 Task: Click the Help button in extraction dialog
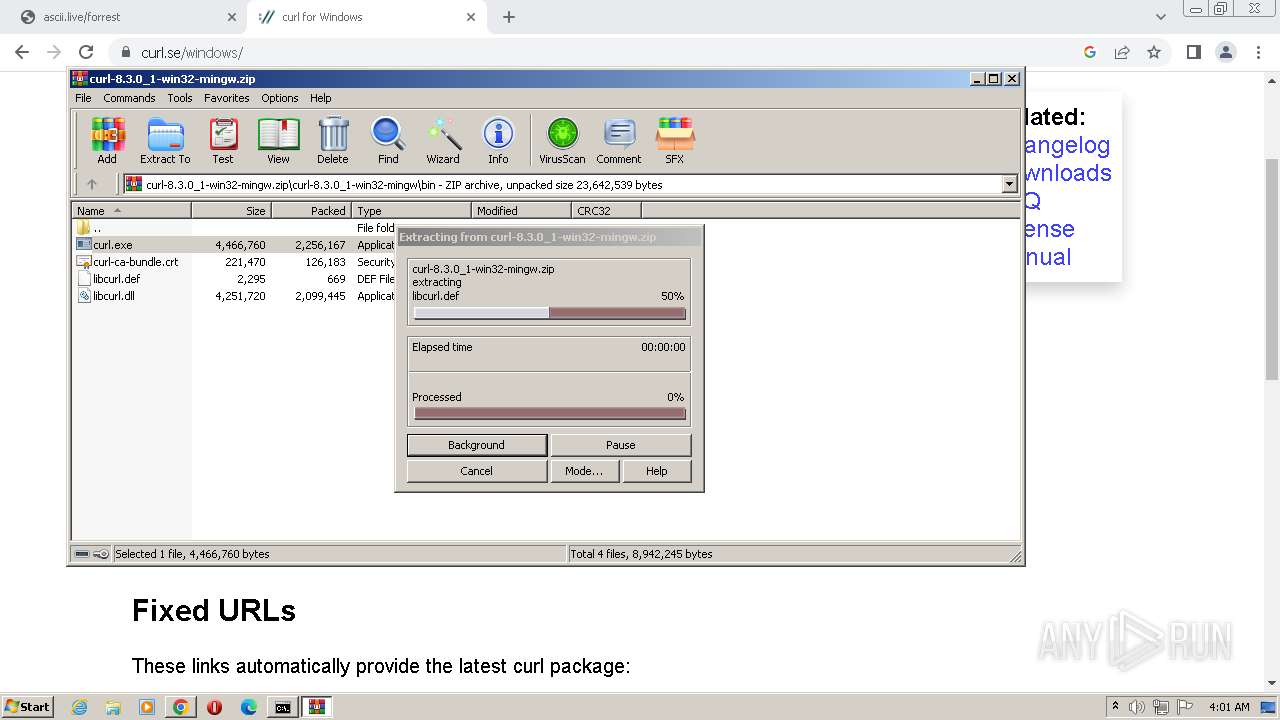pyautogui.click(x=656, y=471)
